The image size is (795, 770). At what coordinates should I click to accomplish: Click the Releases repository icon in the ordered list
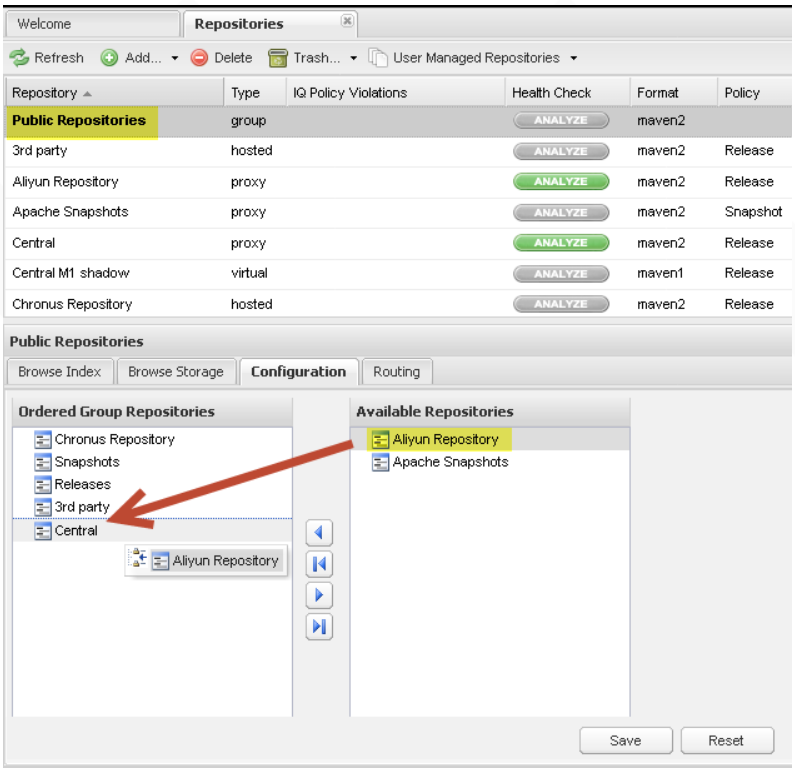coord(43,485)
